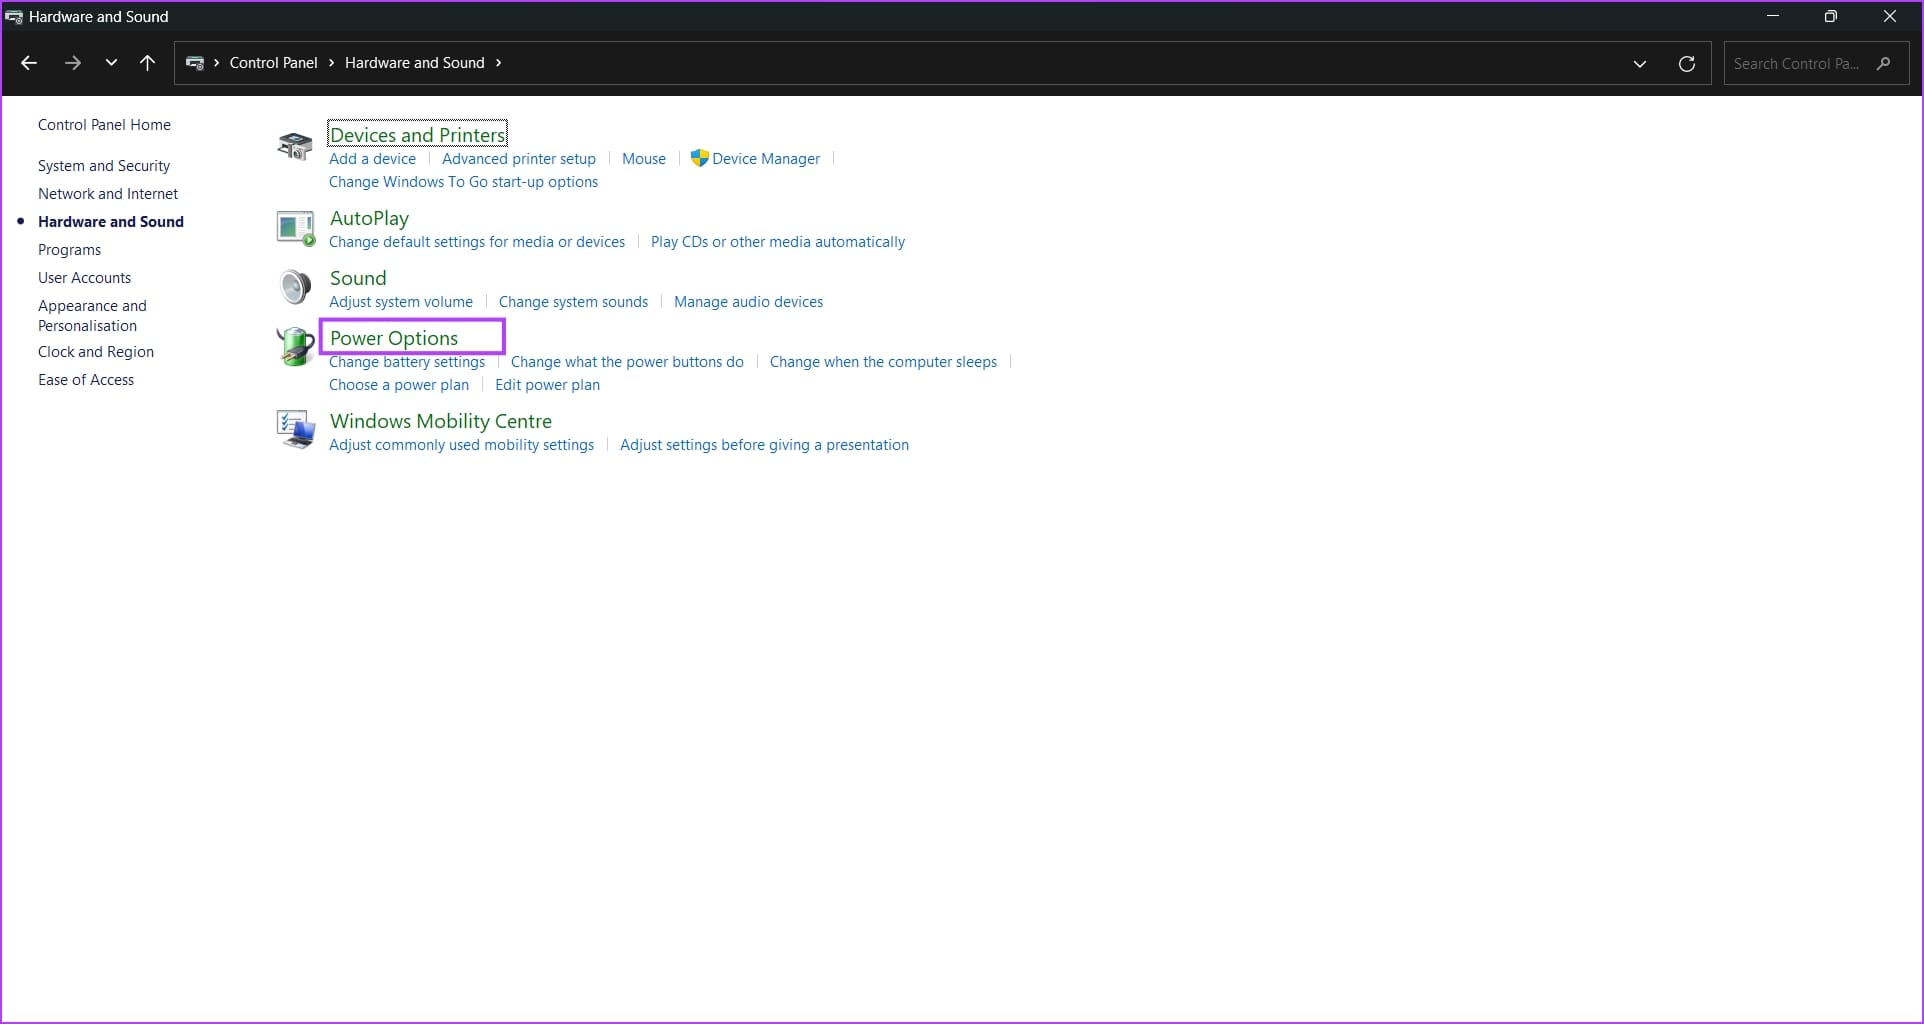Open the Devices and Printers heading

point(418,134)
